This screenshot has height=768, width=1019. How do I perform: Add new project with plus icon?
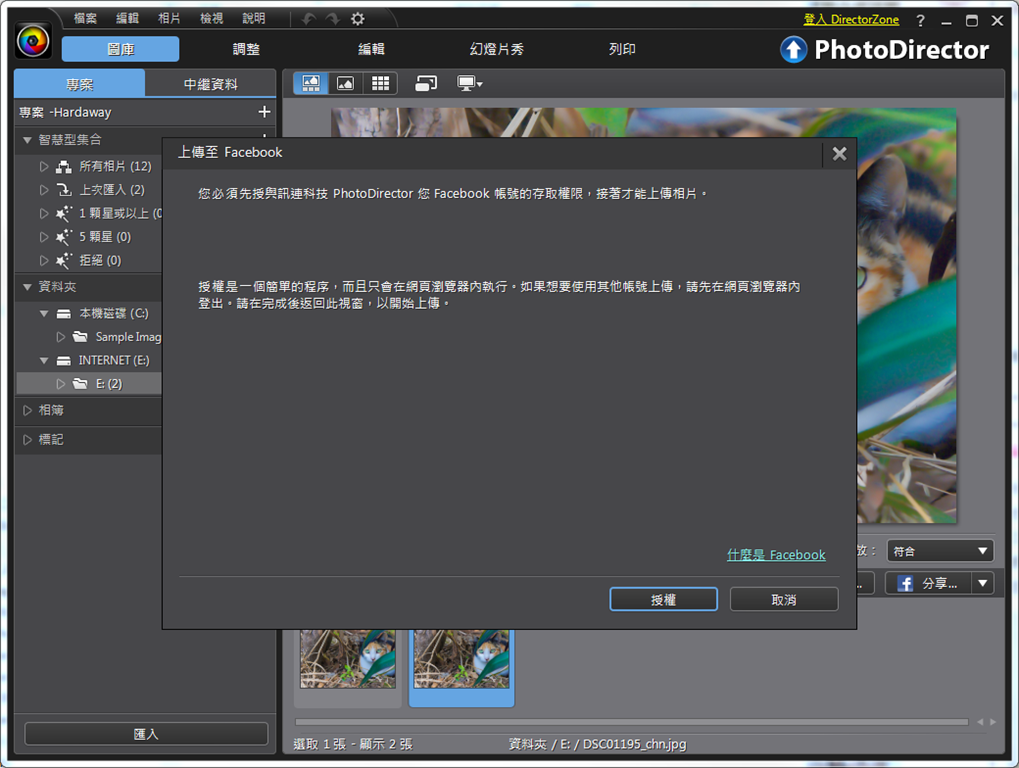[264, 112]
